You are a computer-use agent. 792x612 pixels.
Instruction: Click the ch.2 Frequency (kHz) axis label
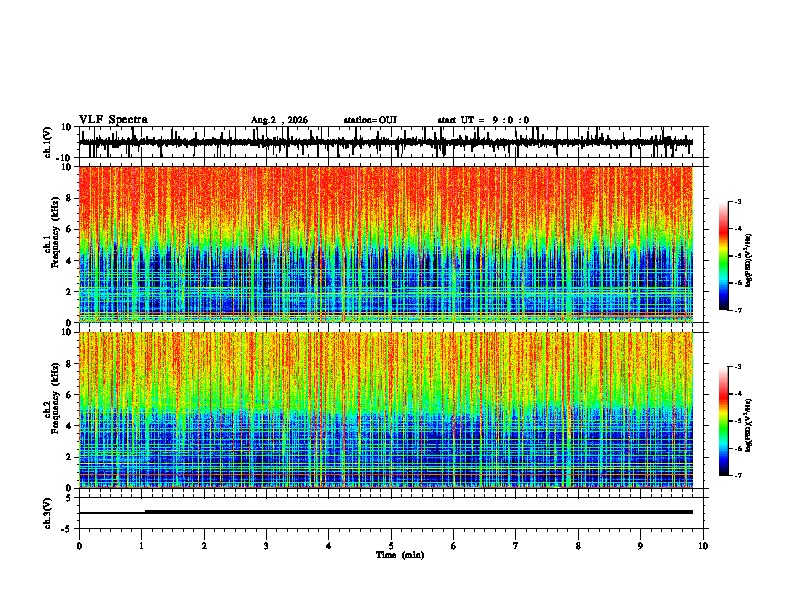51,398
